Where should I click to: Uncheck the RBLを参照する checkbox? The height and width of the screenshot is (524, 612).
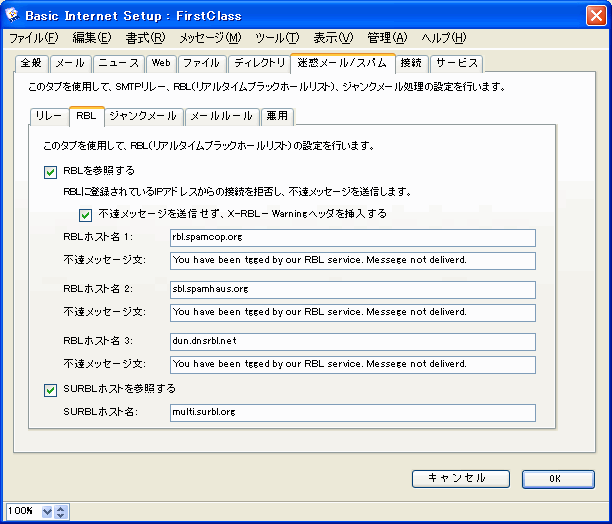(x=51, y=171)
